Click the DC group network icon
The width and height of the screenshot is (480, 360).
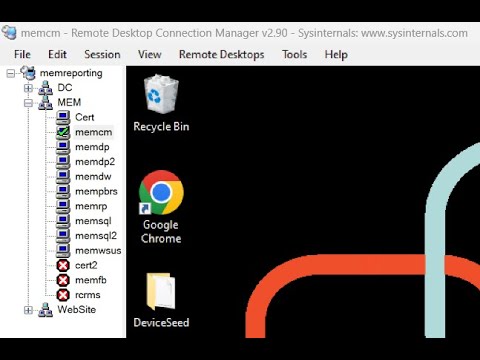click(x=46, y=88)
